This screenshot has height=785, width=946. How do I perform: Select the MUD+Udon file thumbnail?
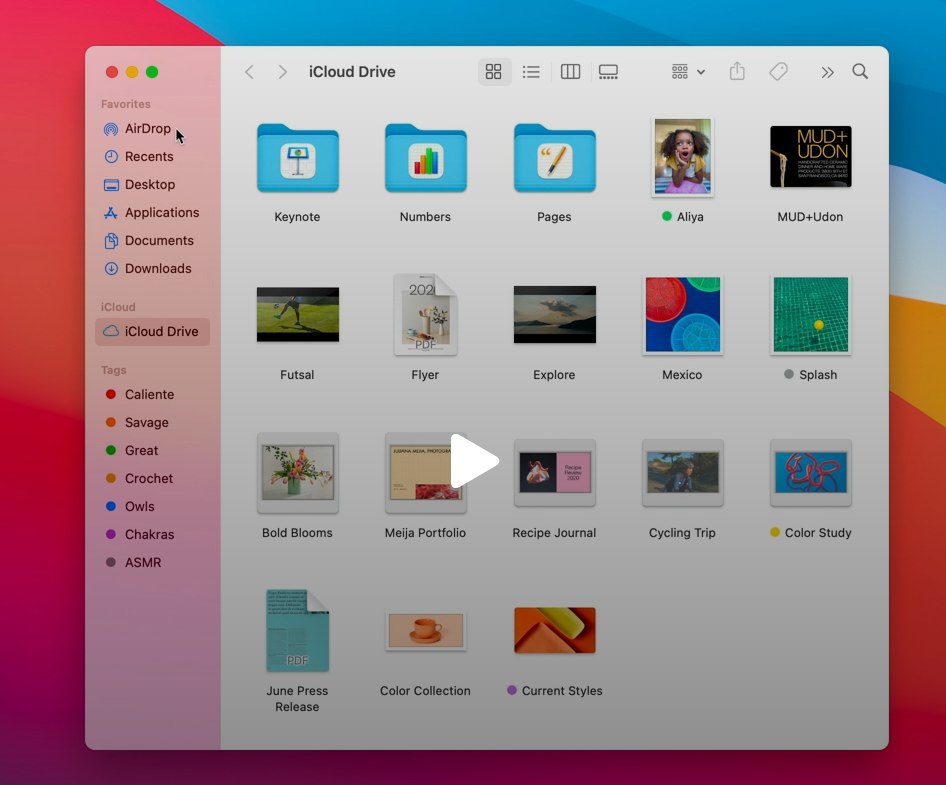coord(810,157)
